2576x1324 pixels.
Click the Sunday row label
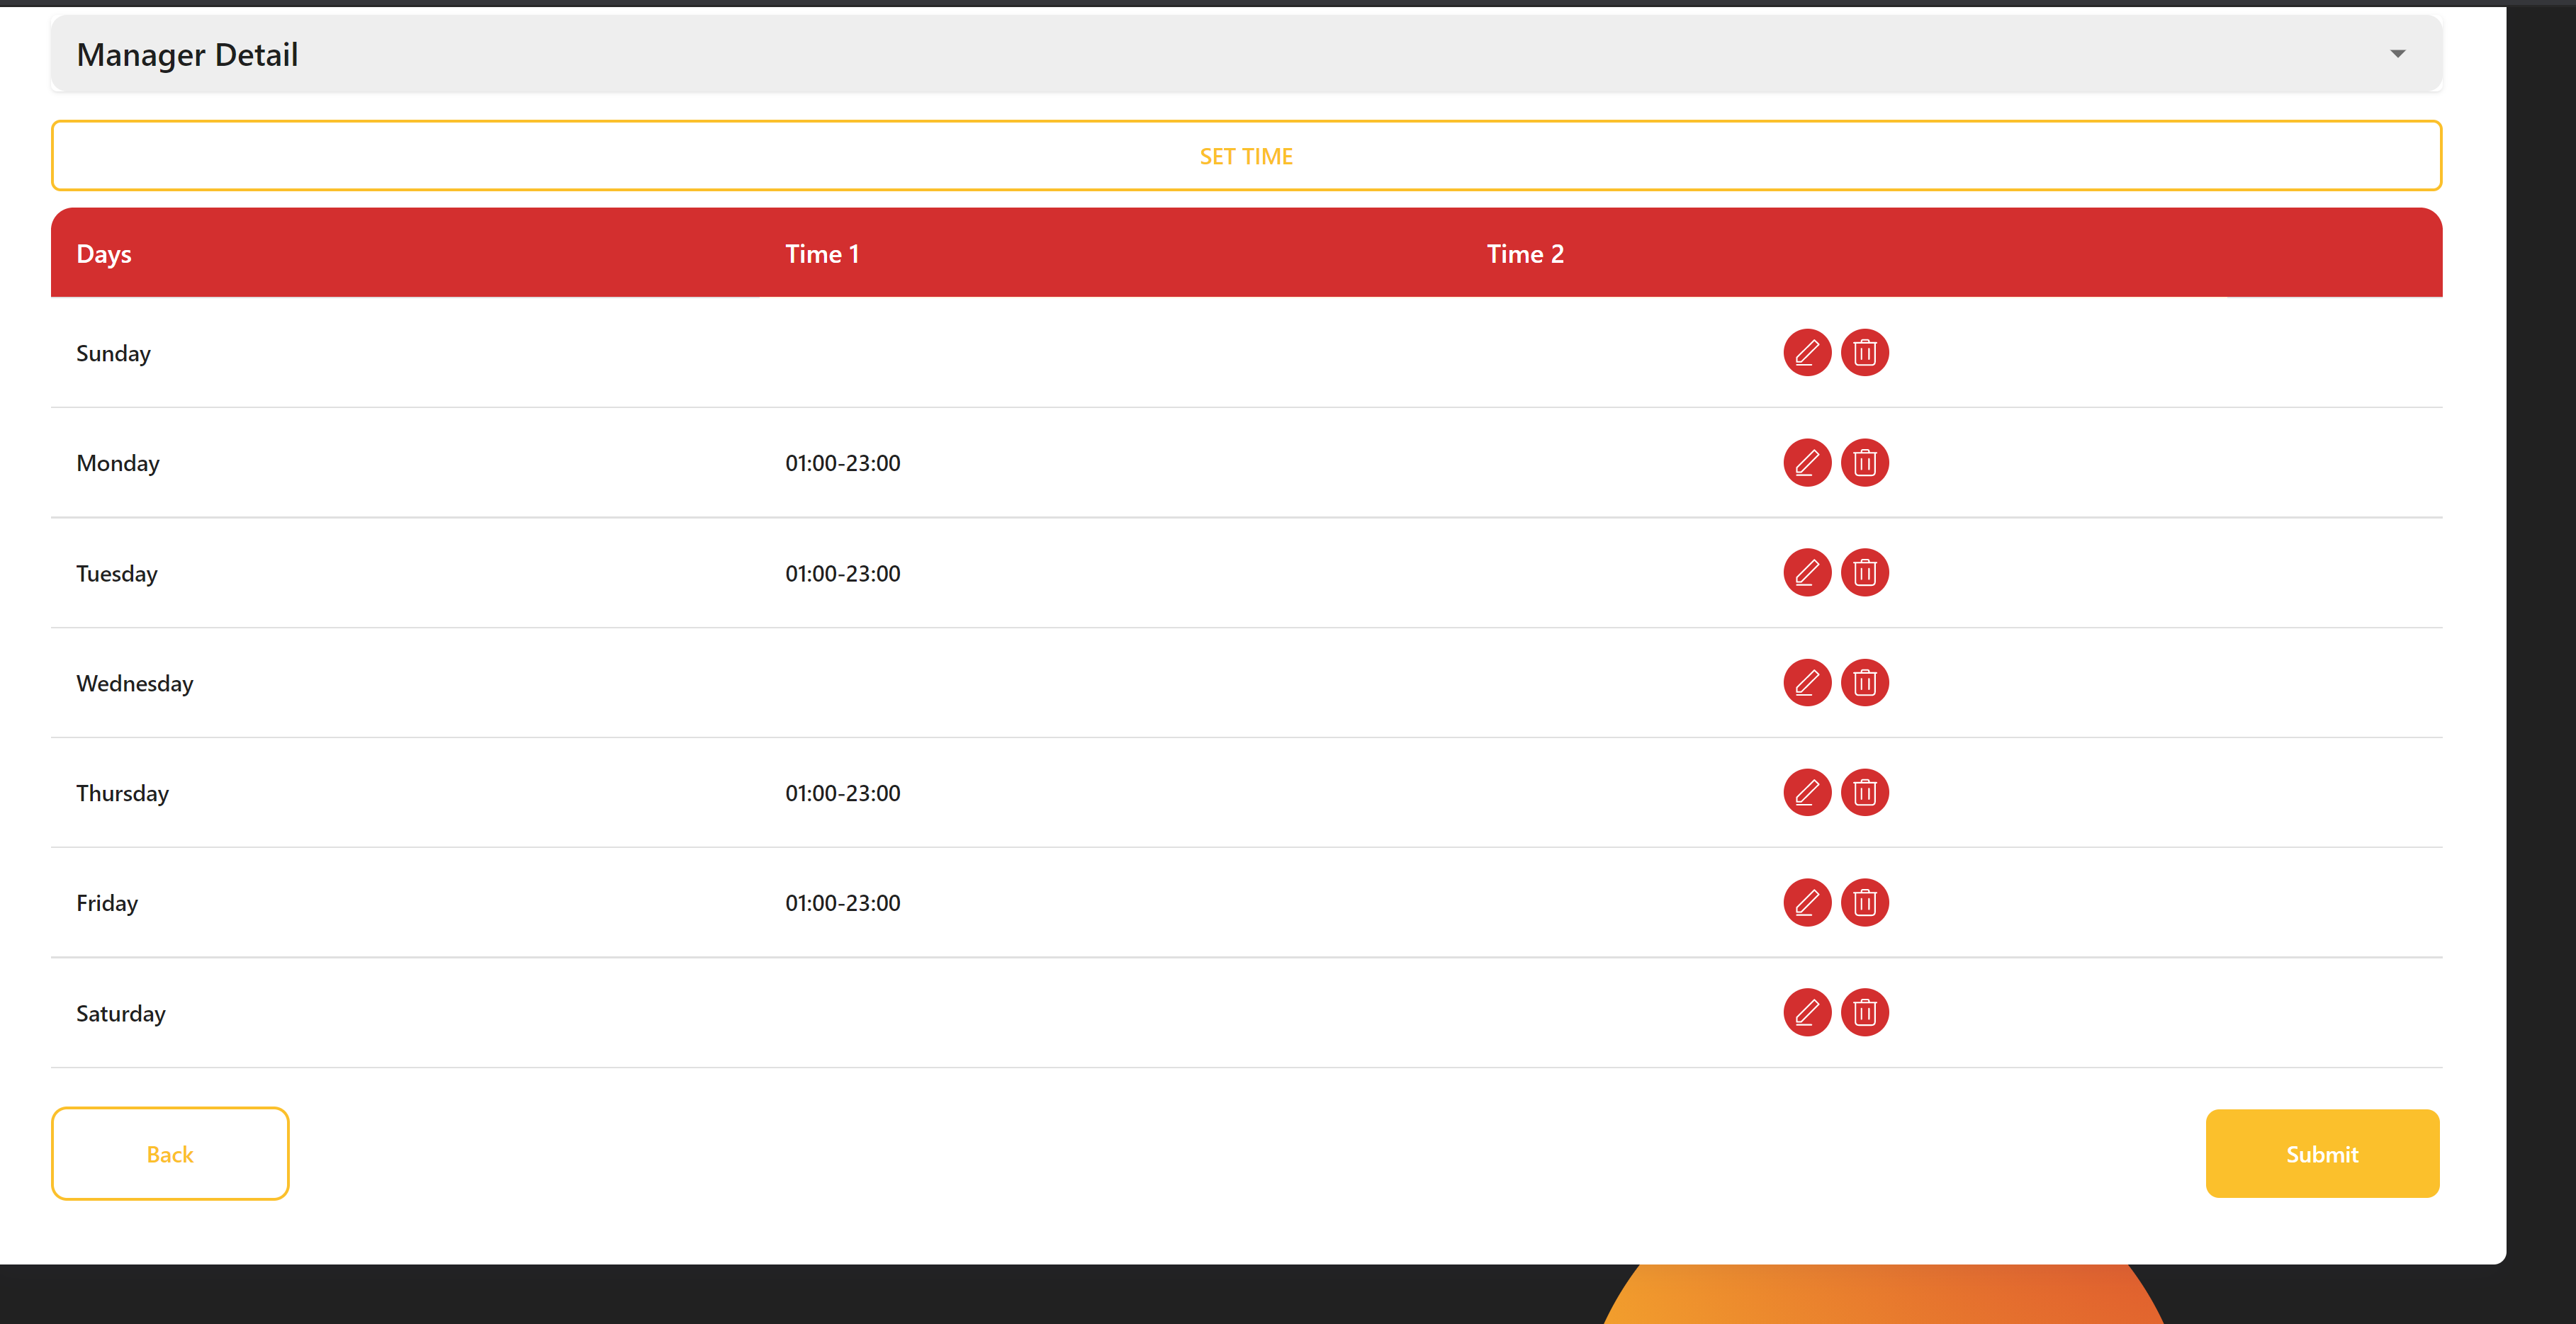coord(113,354)
